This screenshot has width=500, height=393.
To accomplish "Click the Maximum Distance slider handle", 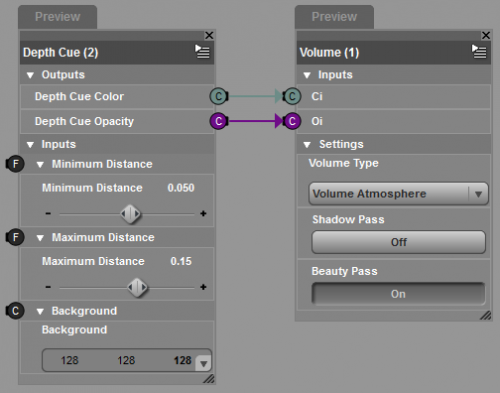I will pos(137,287).
